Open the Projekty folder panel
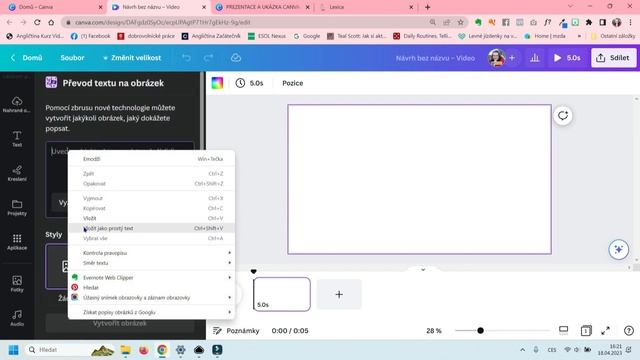 pos(17,207)
